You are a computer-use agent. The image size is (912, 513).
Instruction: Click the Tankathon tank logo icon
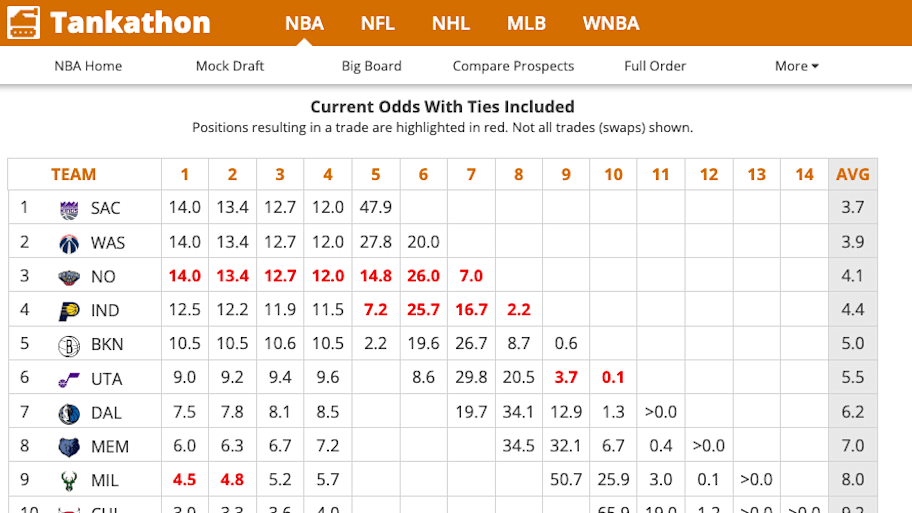24,22
